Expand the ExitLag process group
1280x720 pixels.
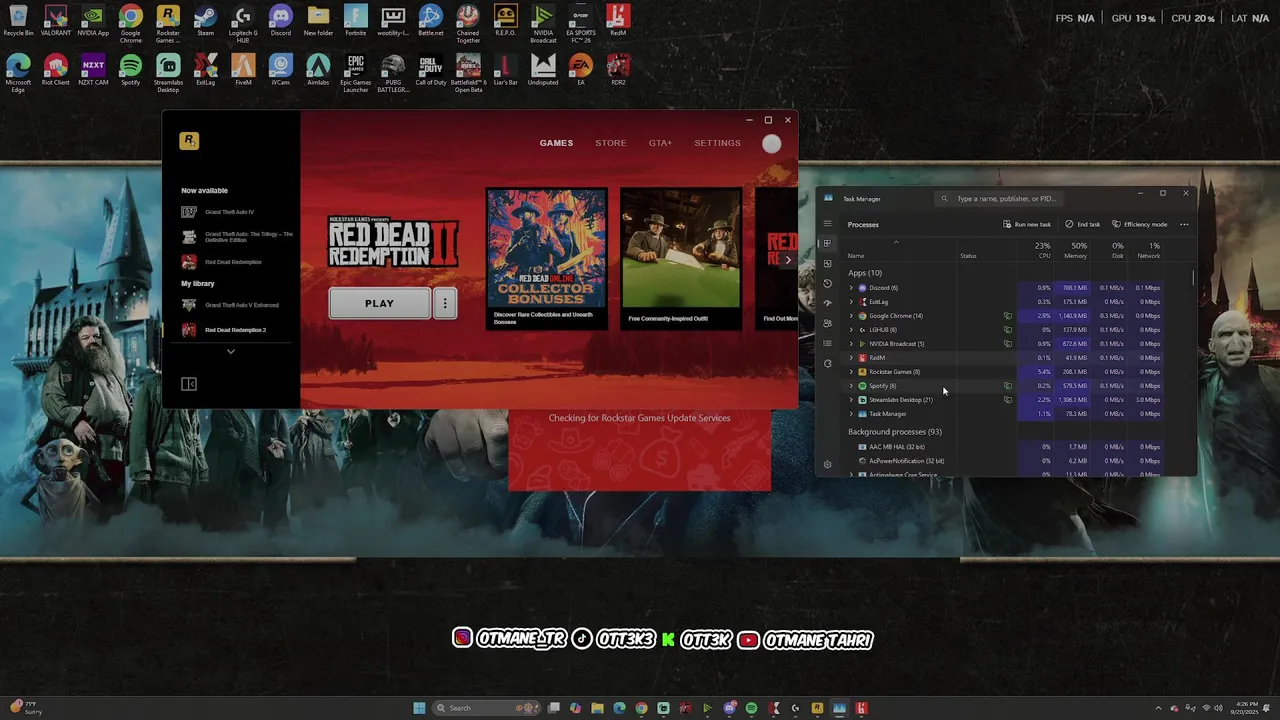(x=851, y=302)
